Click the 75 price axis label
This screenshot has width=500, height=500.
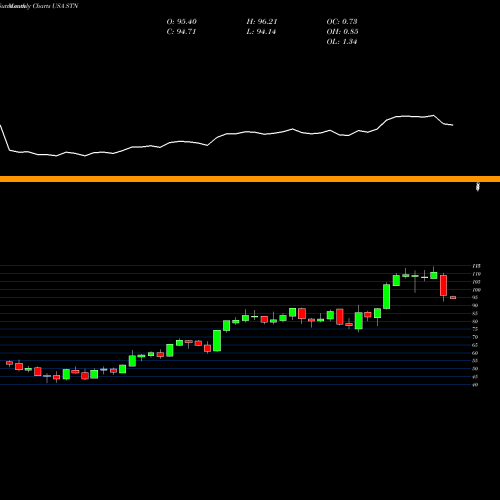(x=475, y=329)
